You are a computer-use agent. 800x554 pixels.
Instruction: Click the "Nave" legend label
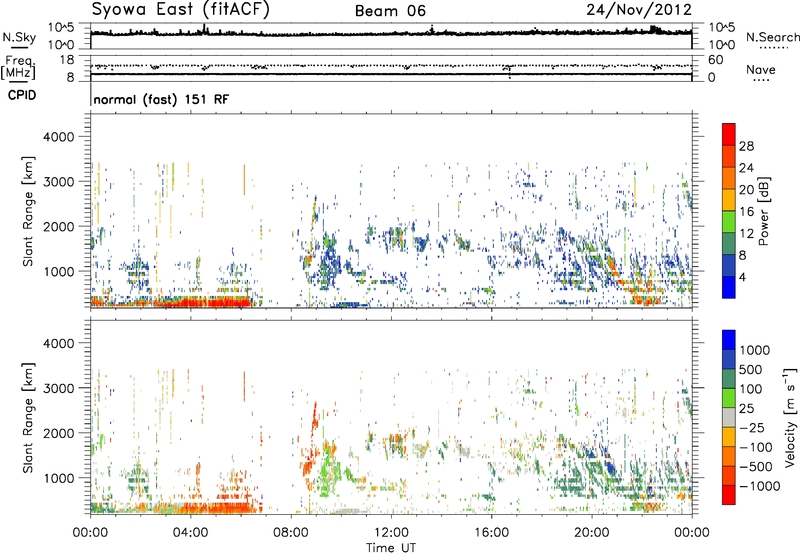pos(760,69)
